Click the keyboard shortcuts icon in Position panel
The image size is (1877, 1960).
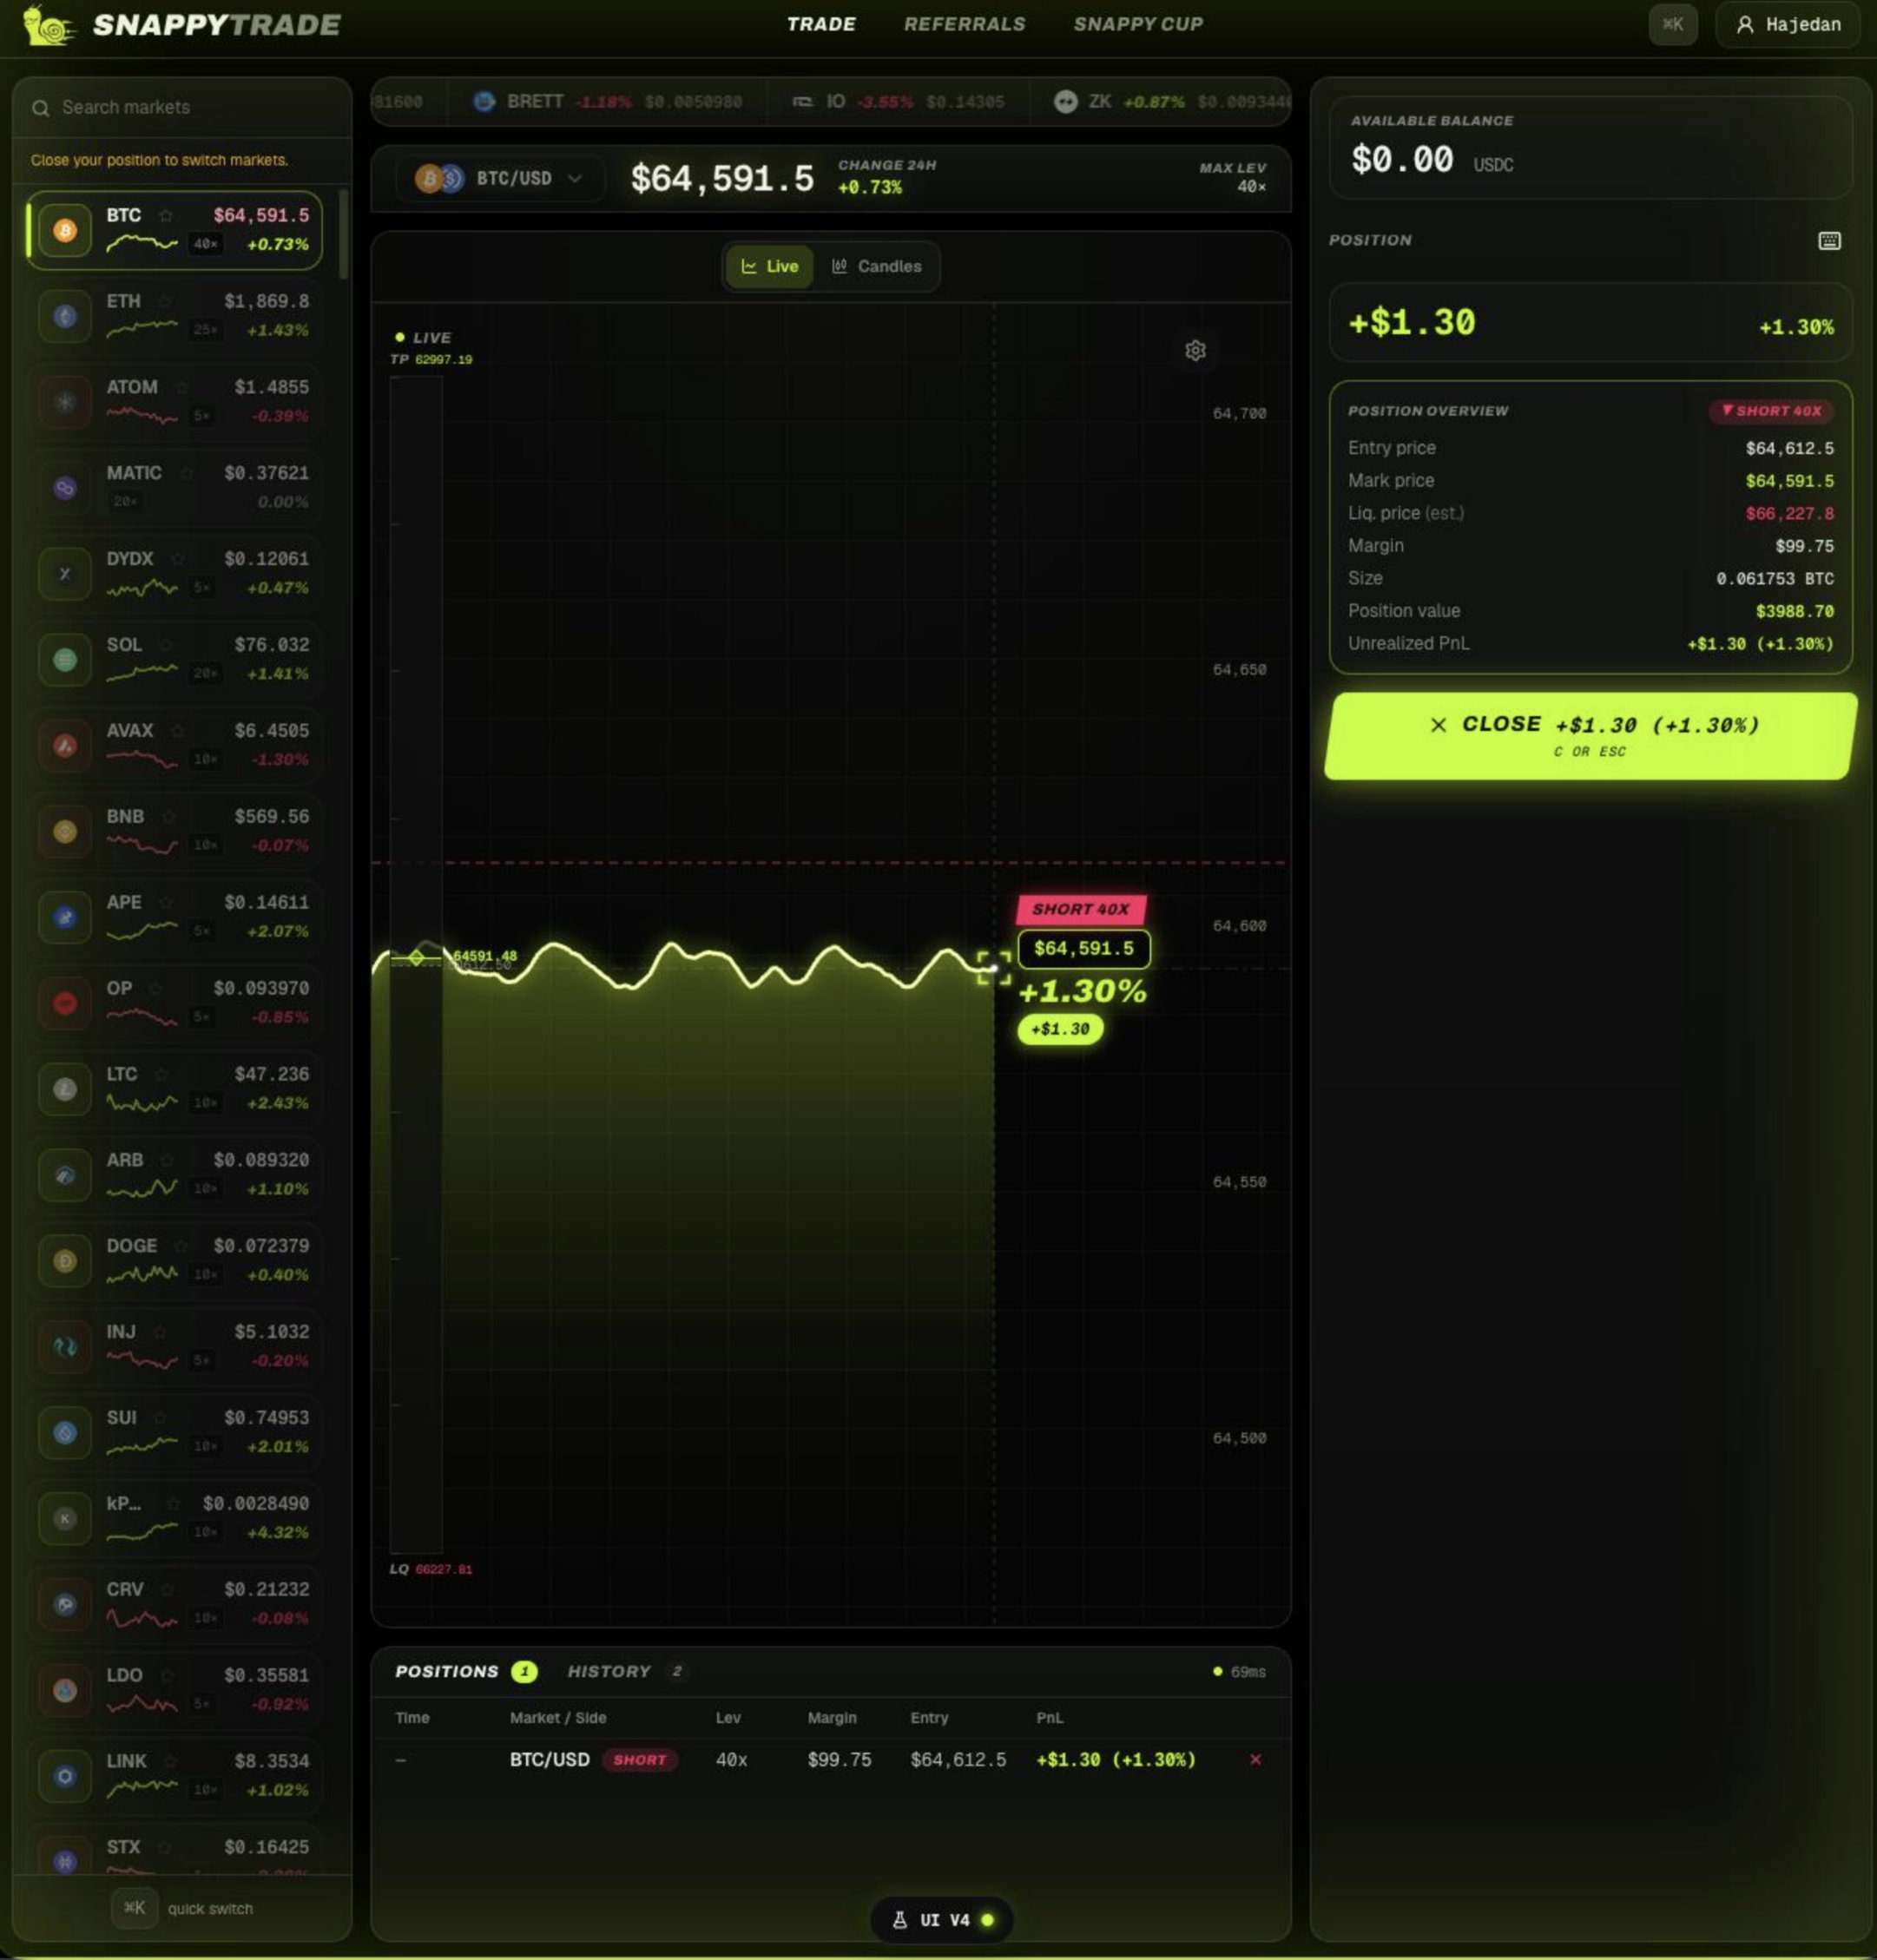[1829, 241]
